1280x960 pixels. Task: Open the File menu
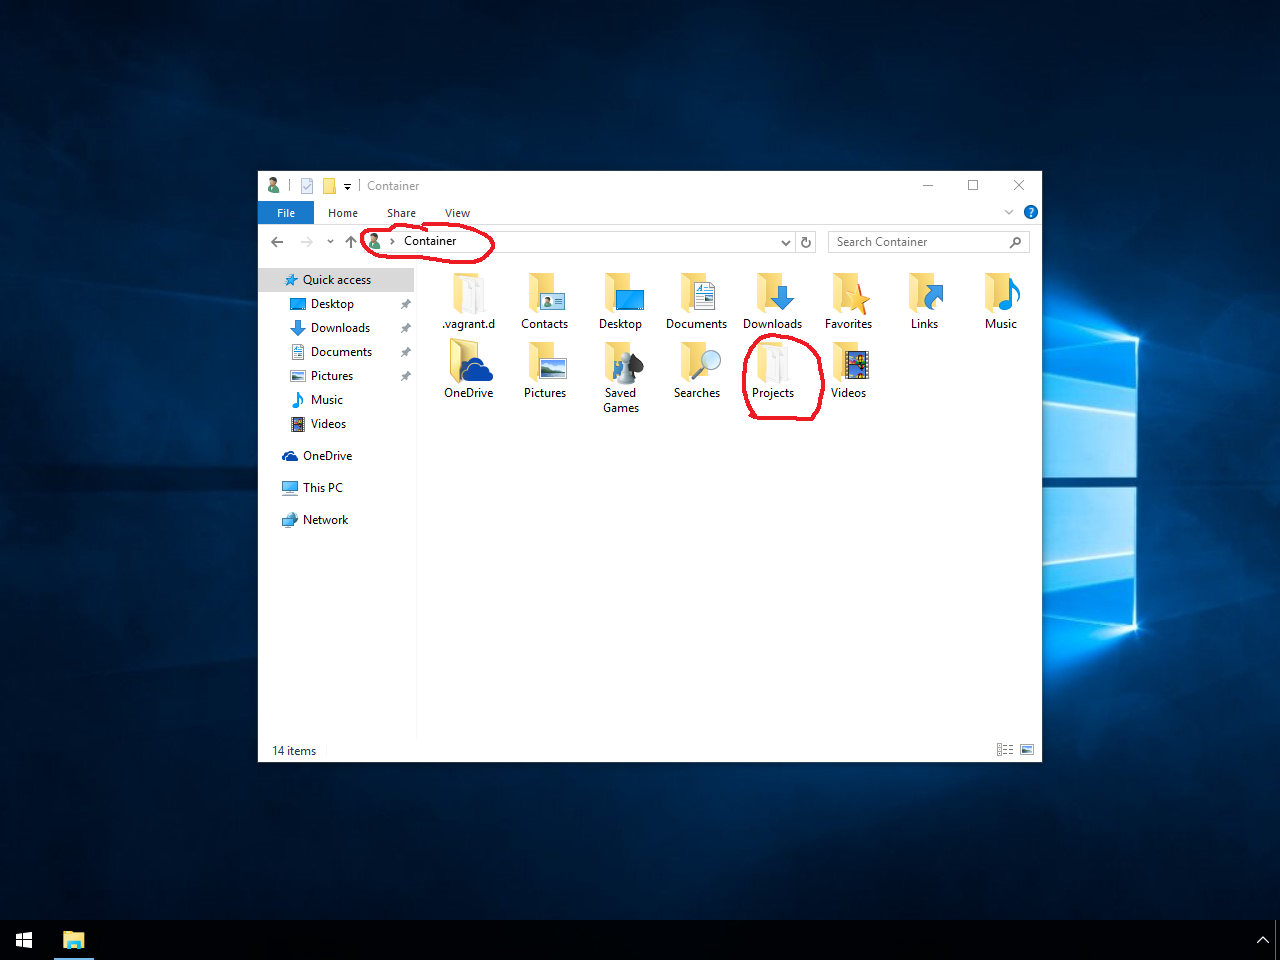coord(286,213)
